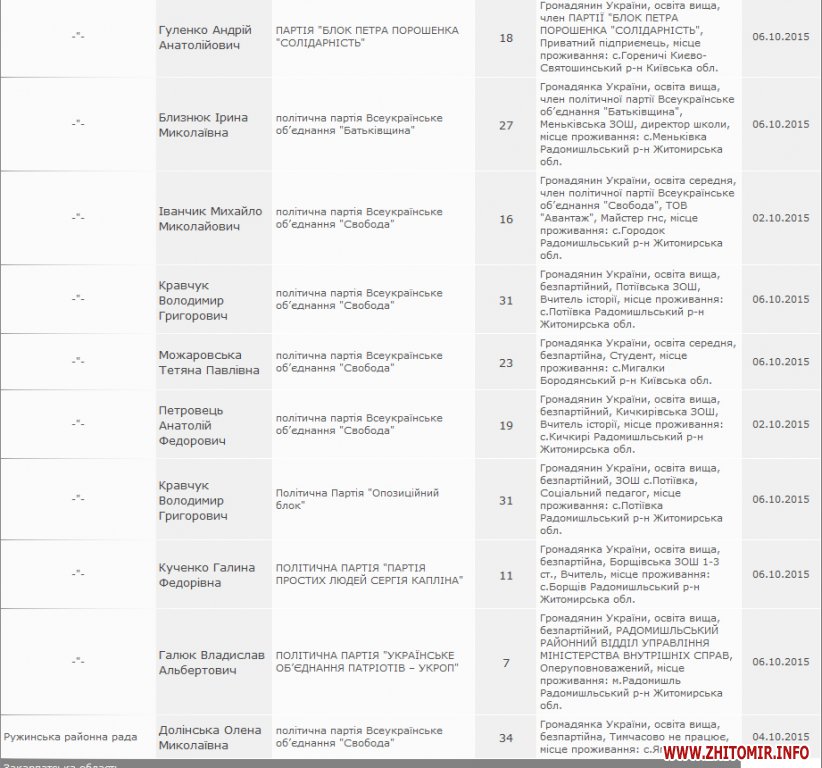Image resolution: width=822 pixels, height=768 pixels.
Task: Click the name Петровець Анатолій Федорович
Action: tap(192, 425)
